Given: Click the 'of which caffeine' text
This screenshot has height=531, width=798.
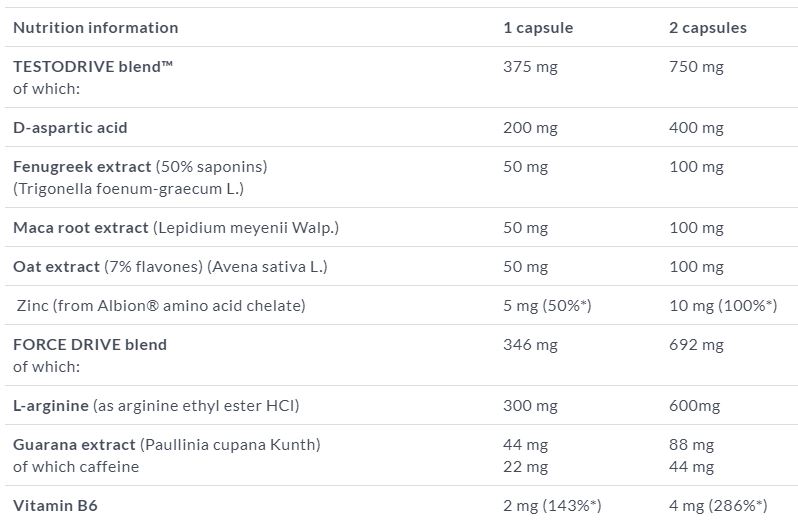Looking at the screenshot, I should click(x=76, y=466).
